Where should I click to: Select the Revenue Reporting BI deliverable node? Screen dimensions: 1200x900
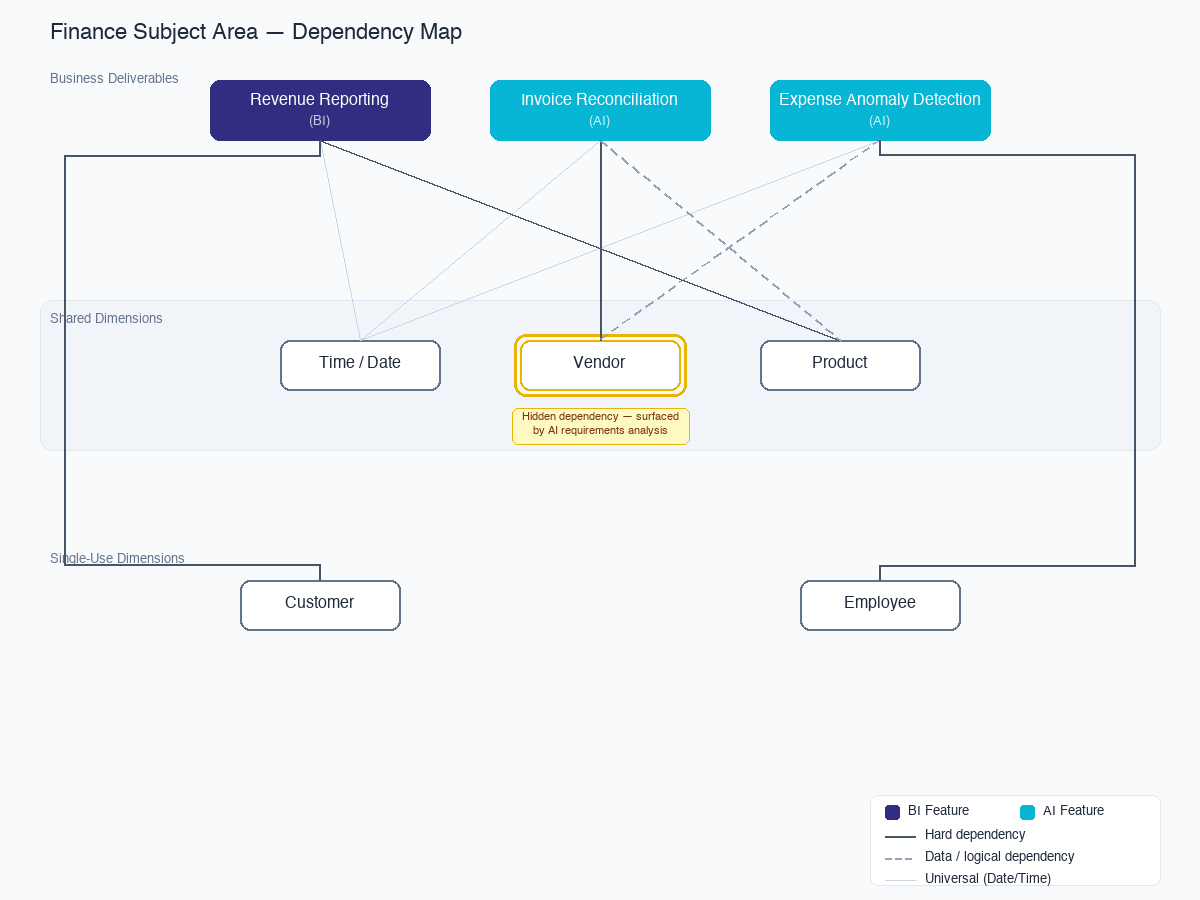click(320, 110)
